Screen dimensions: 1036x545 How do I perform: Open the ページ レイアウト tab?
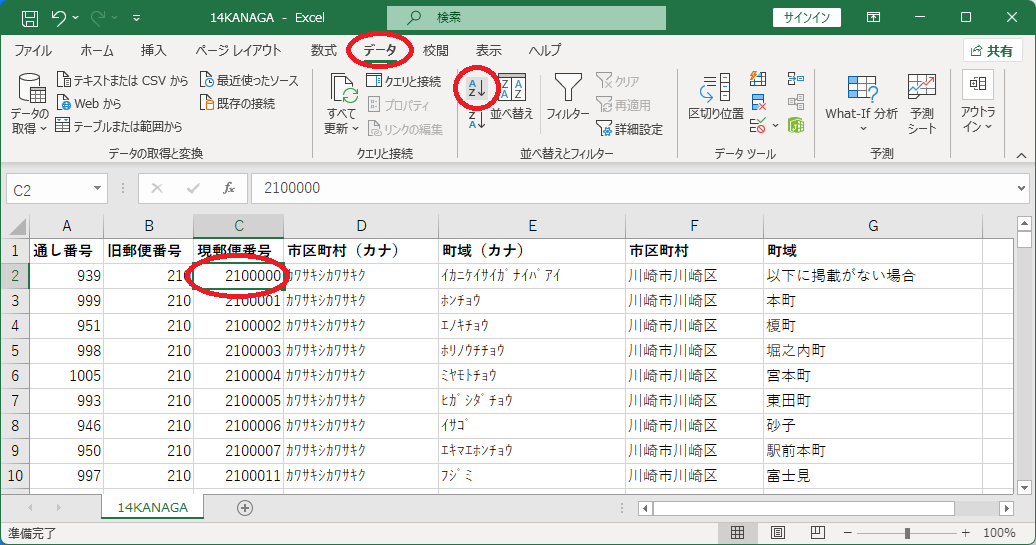[x=238, y=51]
